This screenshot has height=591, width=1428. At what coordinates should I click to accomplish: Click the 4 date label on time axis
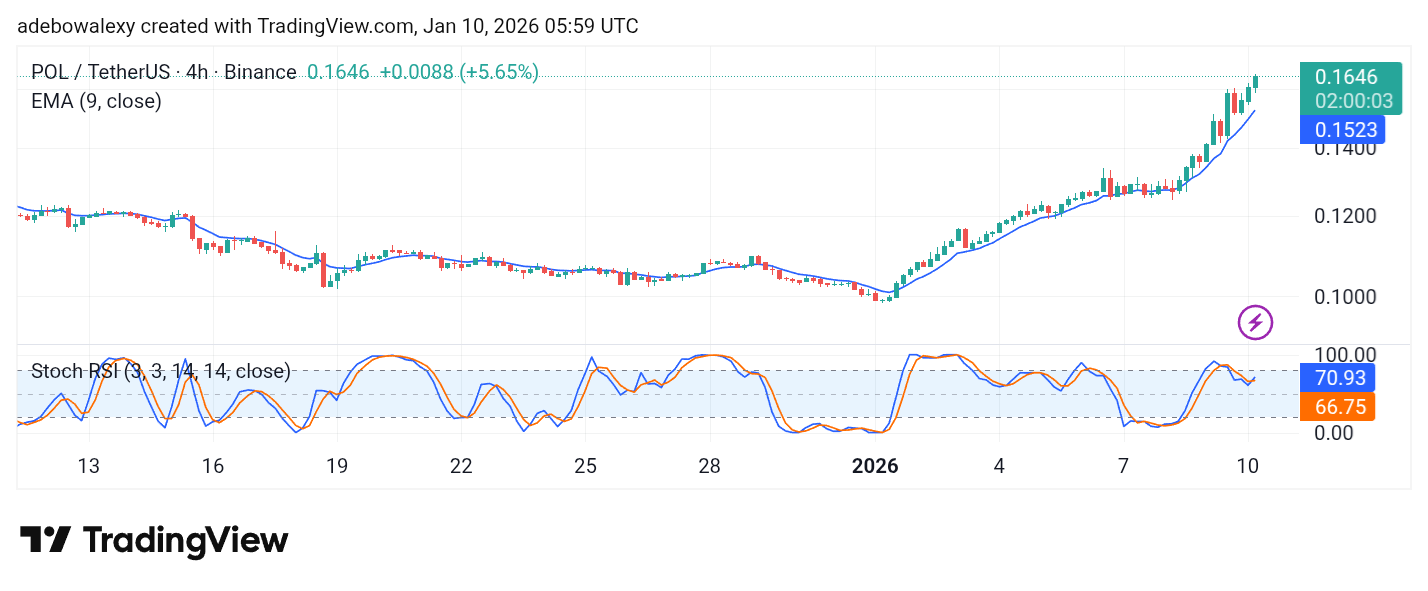999,466
